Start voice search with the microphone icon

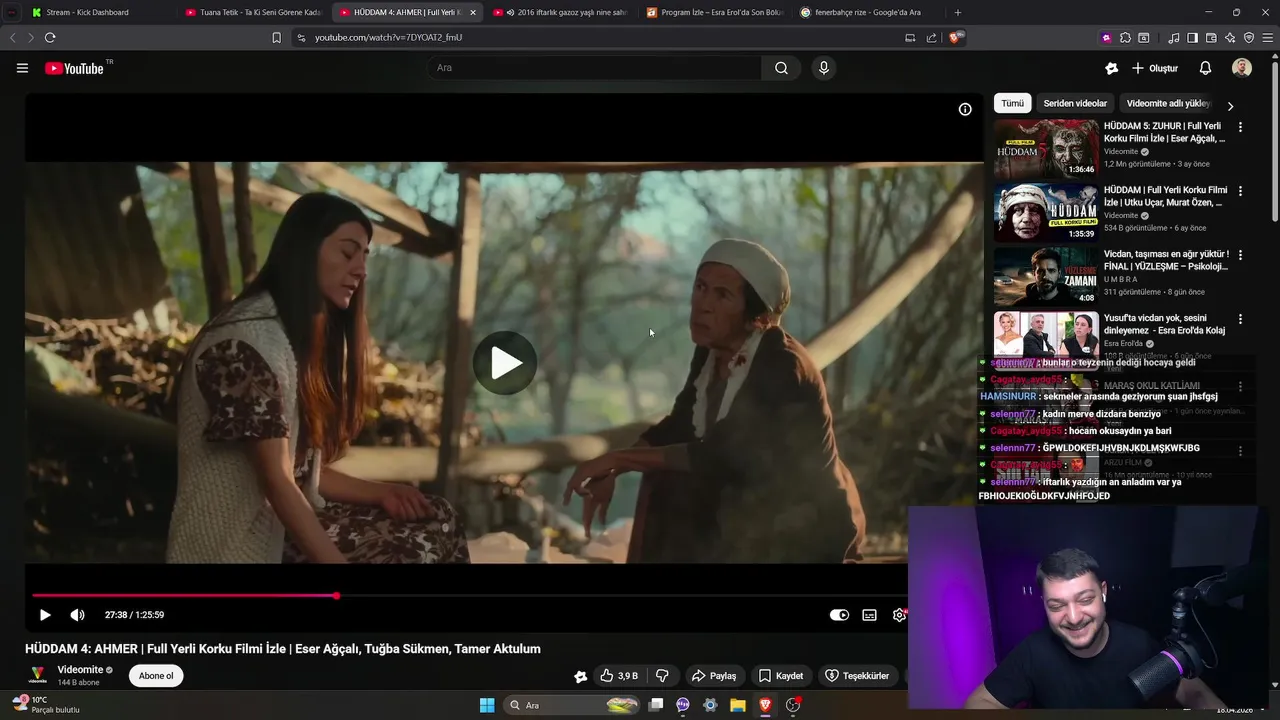click(824, 68)
